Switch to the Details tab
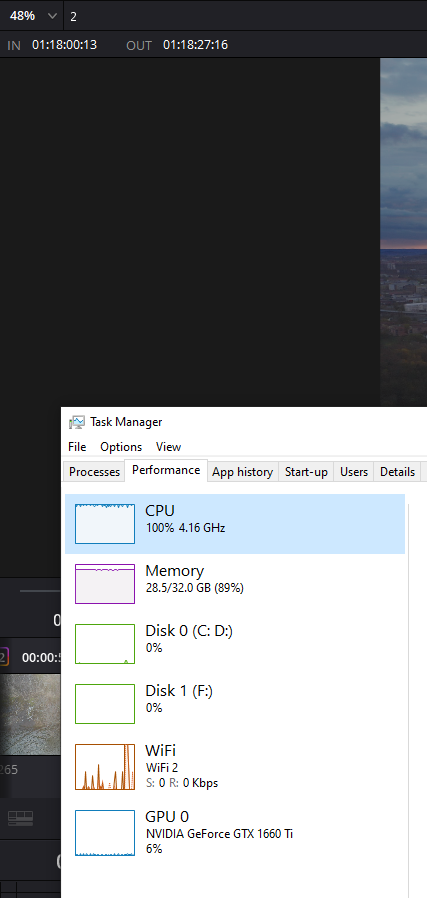This screenshot has width=427, height=898. tap(397, 472)
